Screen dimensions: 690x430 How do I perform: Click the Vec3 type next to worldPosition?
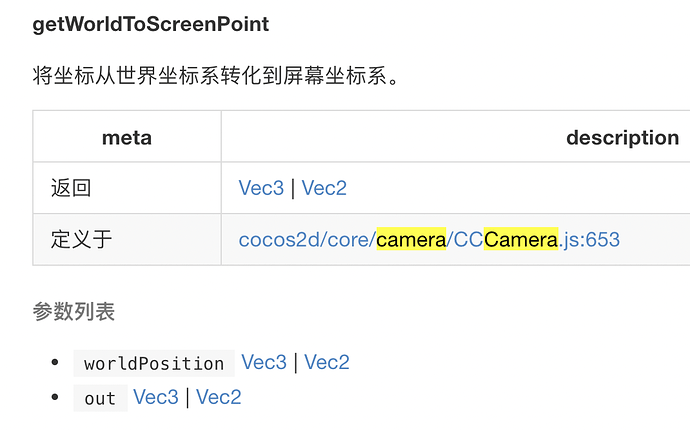pyautogui.click(x=264, y=362)
